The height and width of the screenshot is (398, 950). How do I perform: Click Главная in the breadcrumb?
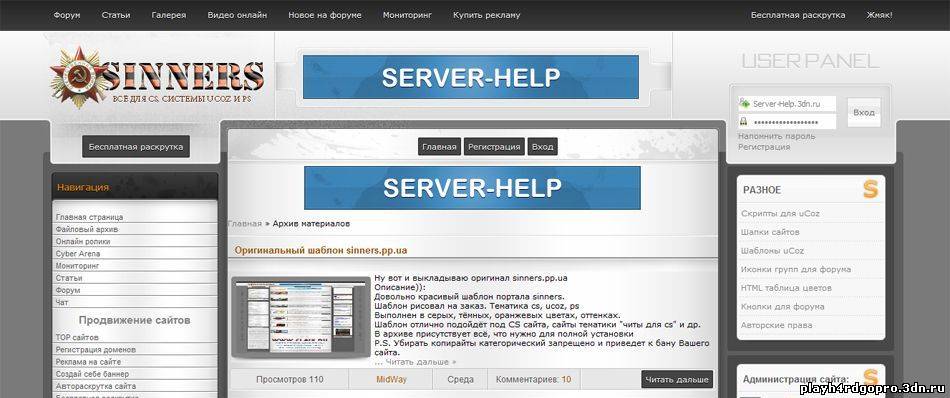click(245, 224)
